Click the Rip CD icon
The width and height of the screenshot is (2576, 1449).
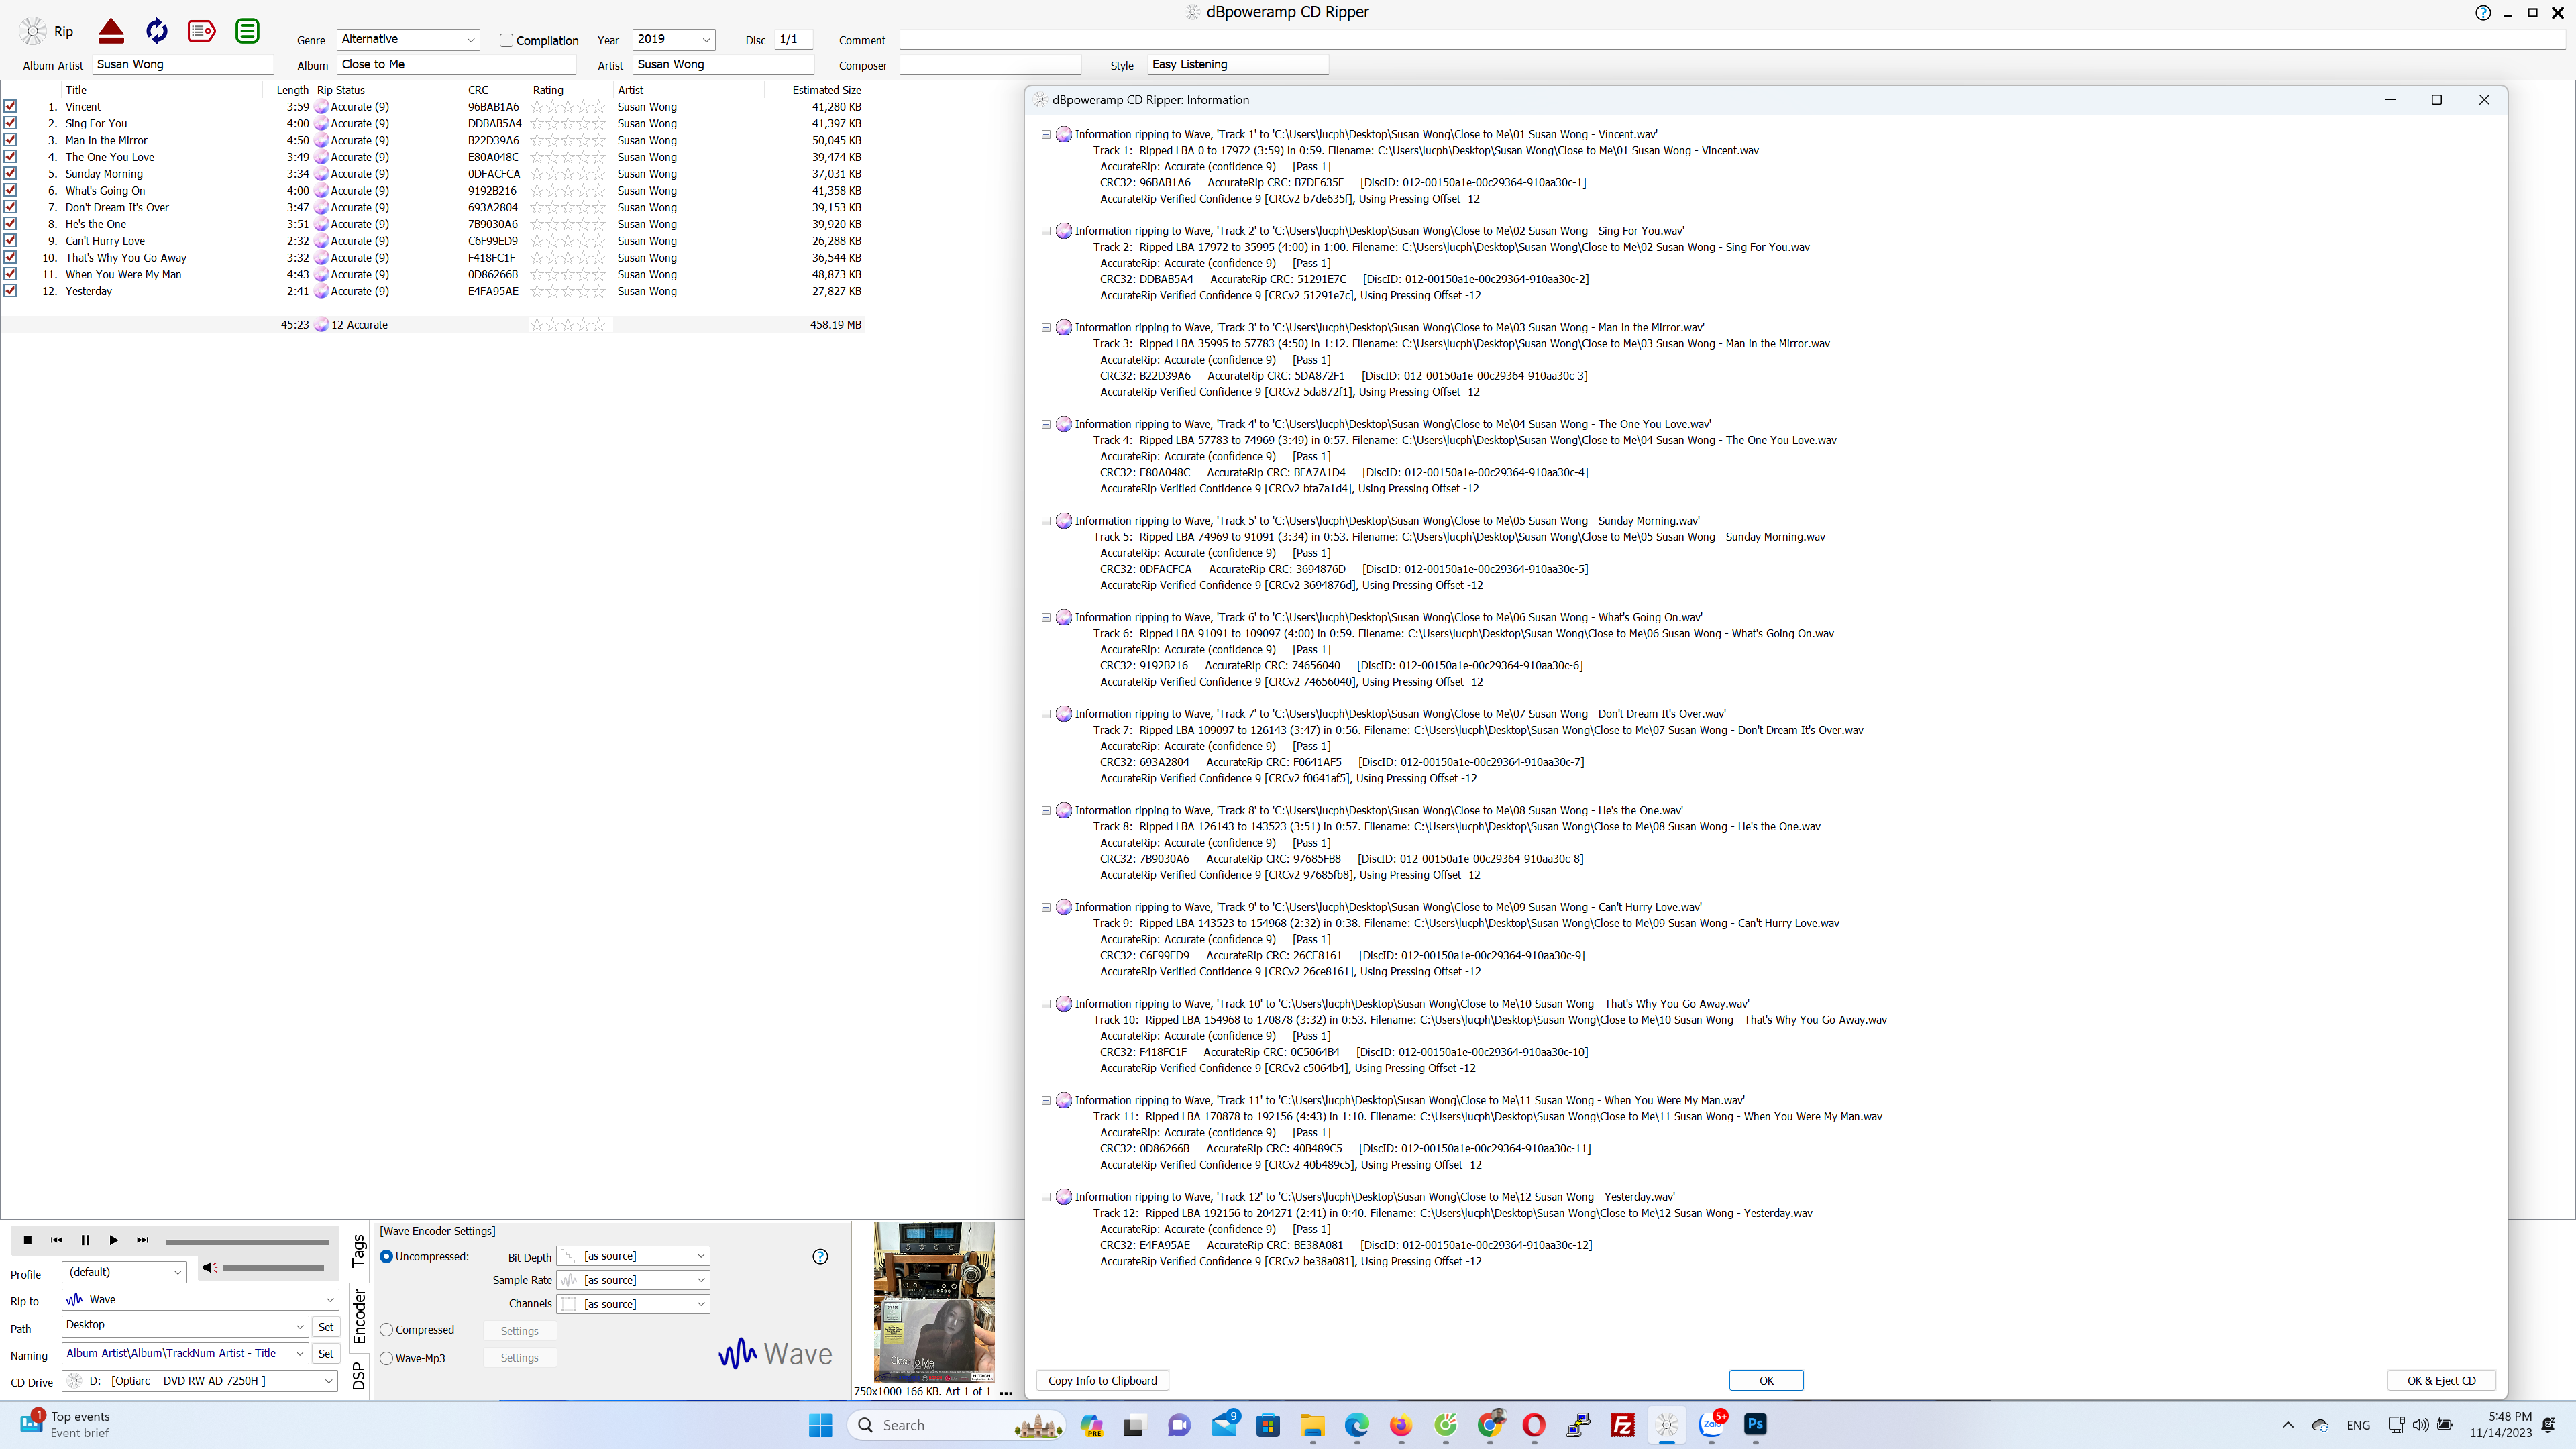34,31
